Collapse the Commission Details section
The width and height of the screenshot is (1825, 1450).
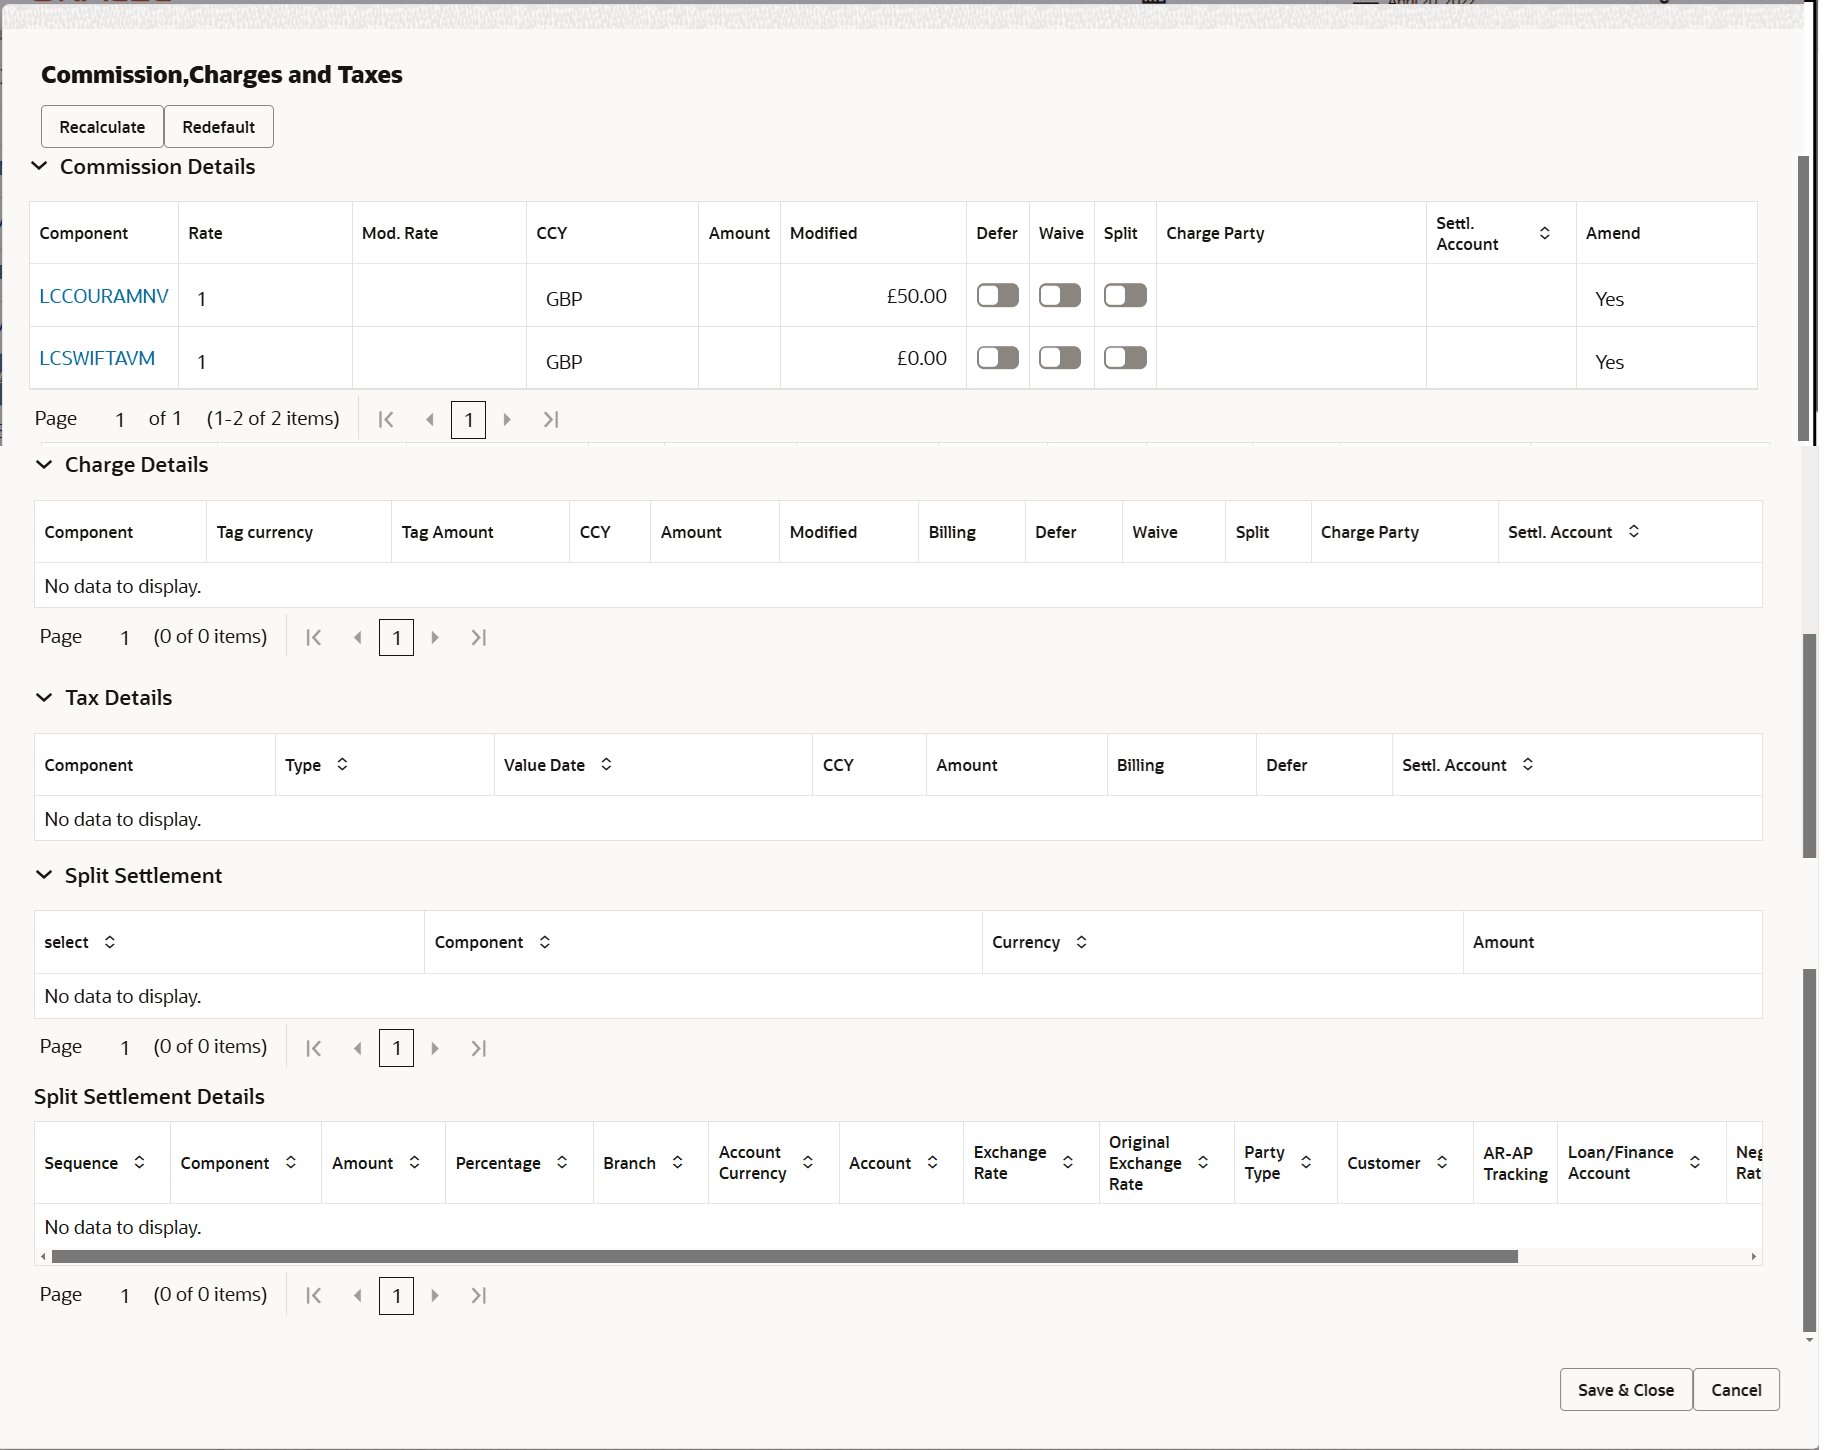click(x=40, y=166)
